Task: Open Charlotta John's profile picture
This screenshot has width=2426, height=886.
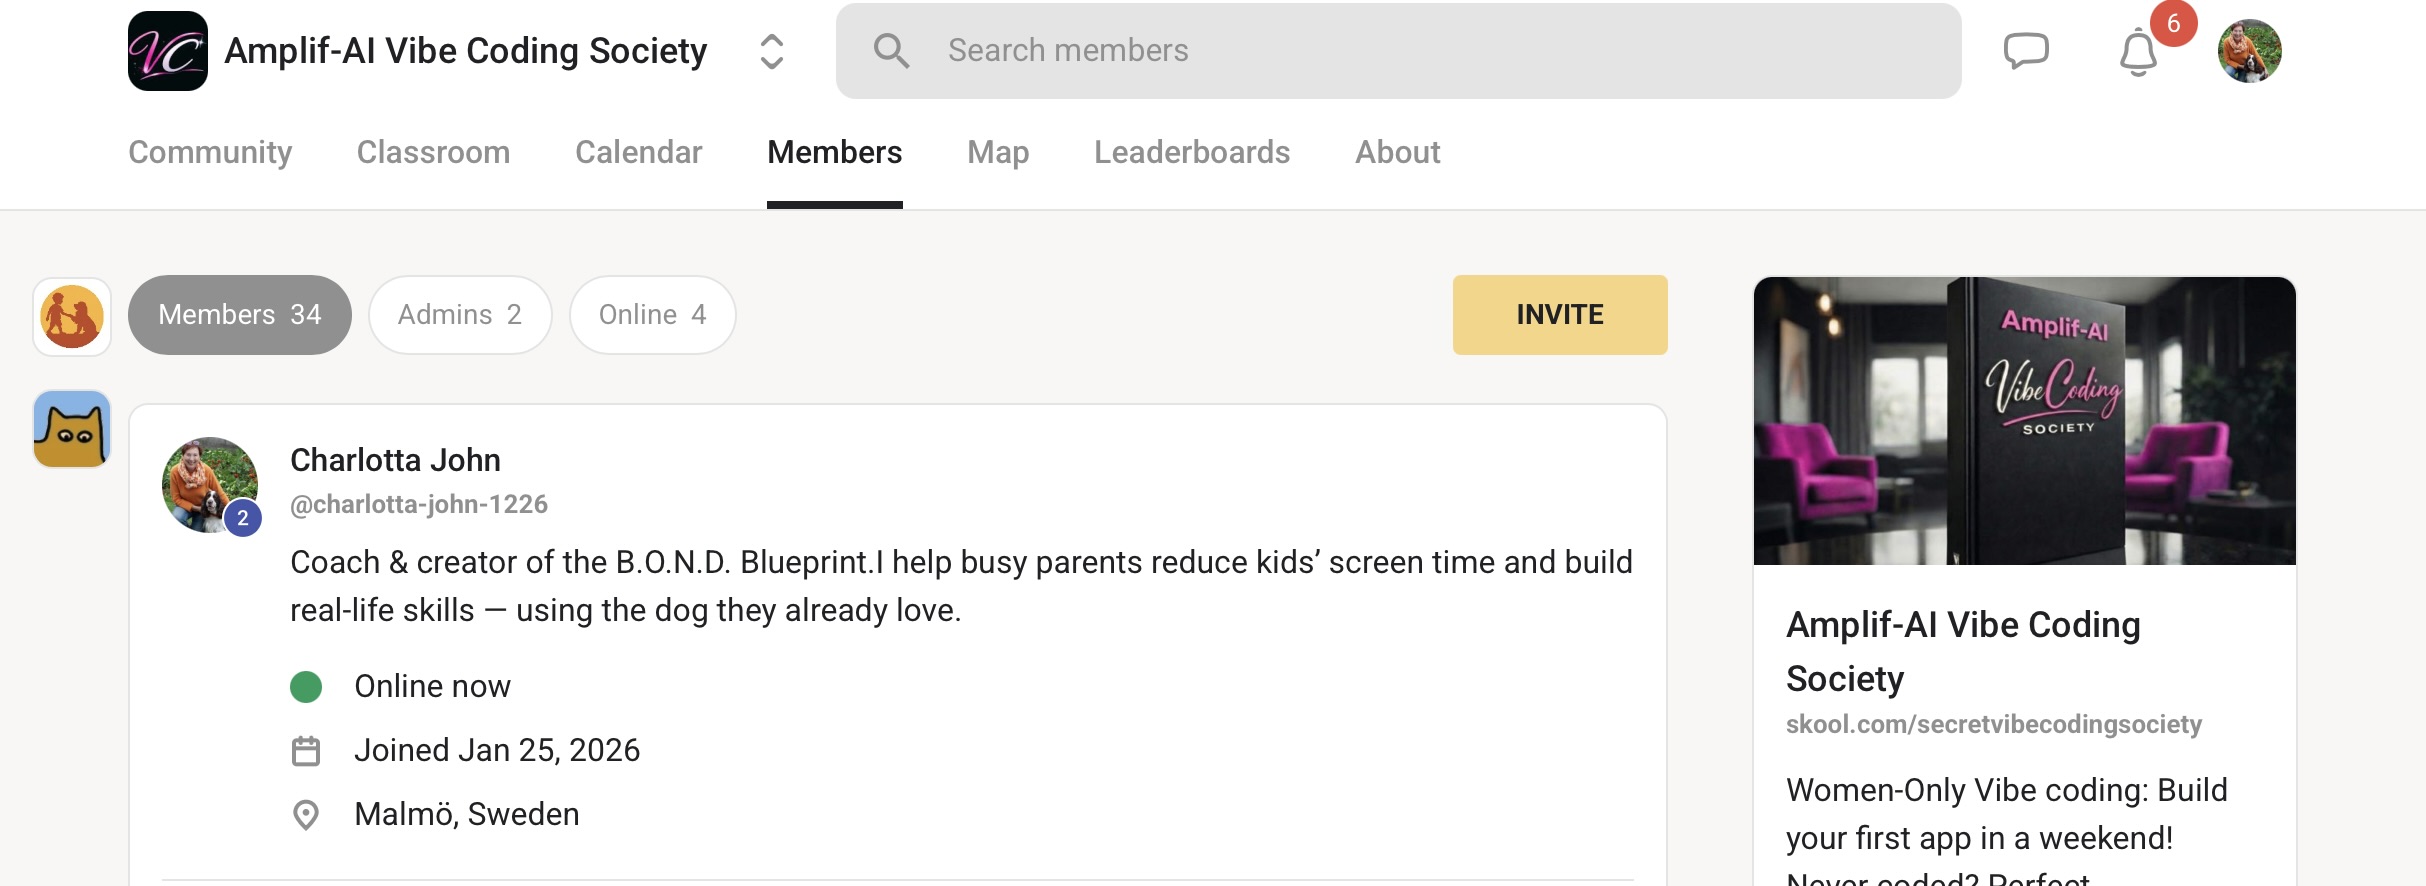Action: click(x=210, y=485)
